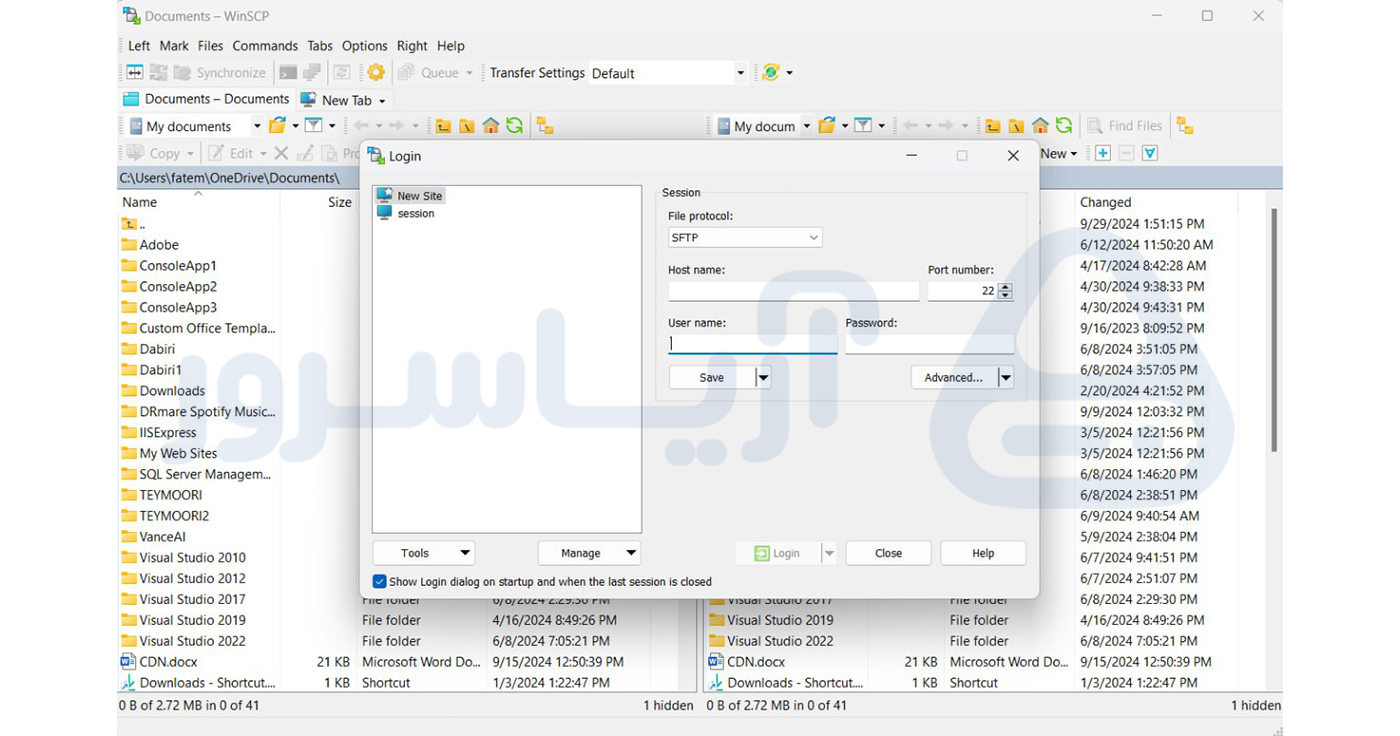The width and height of the screenshot is (1400, 736).
Task: Click the Save button in Login dialog
Action: pos(712,377)
